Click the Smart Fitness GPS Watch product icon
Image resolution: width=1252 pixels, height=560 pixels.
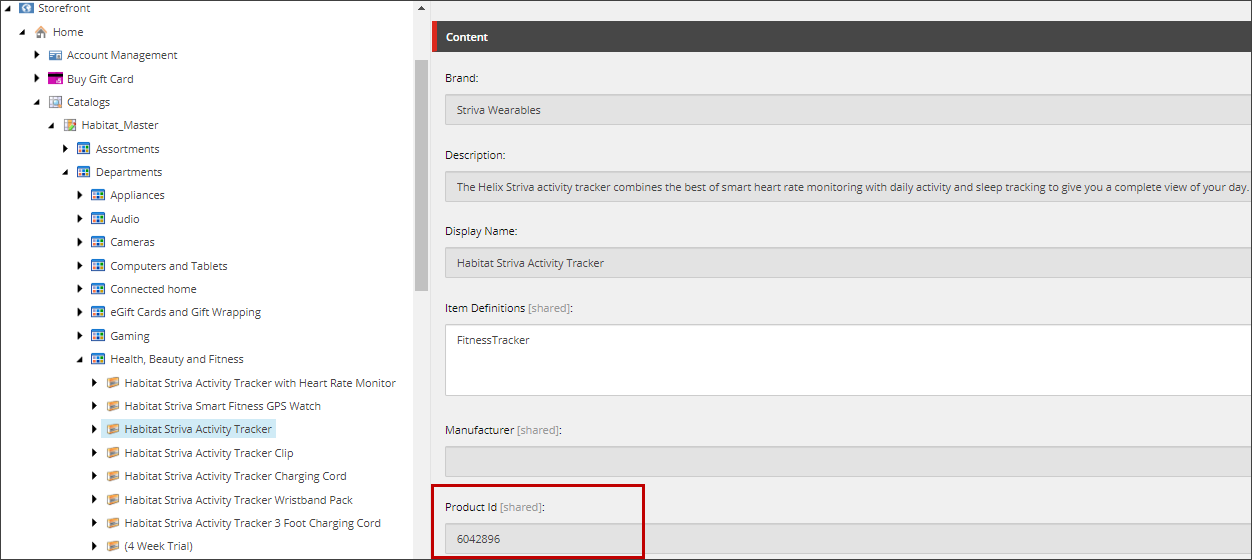113,406
